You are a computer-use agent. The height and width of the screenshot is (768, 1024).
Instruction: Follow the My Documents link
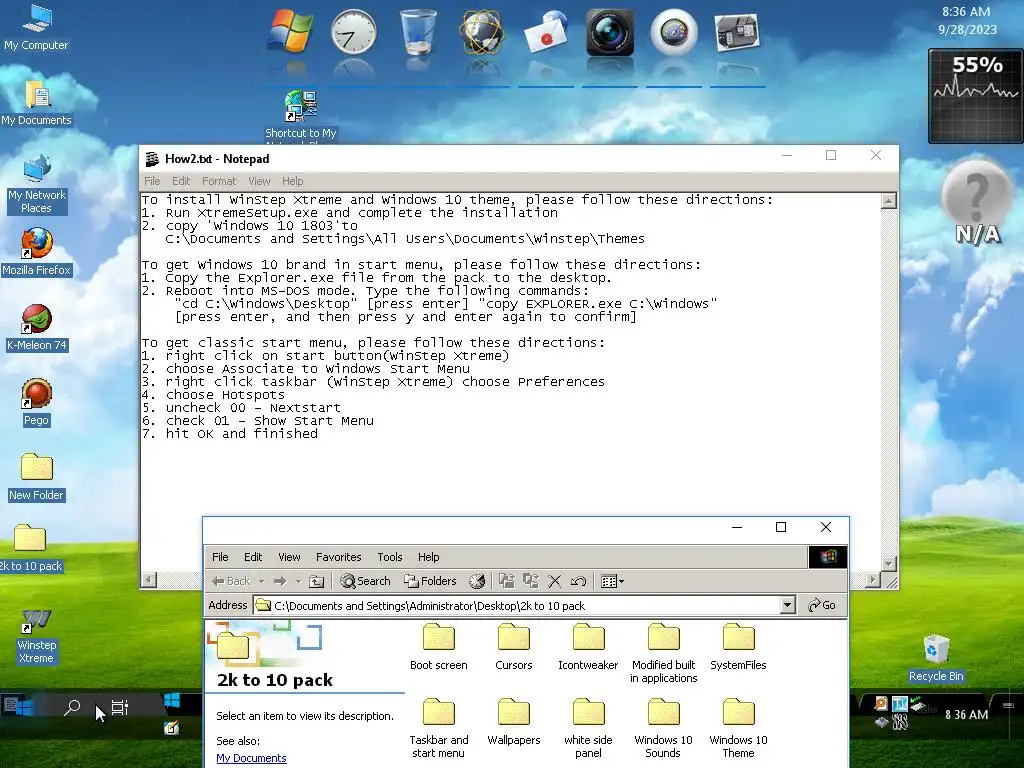pyautogui.click(x=251, y=758)
